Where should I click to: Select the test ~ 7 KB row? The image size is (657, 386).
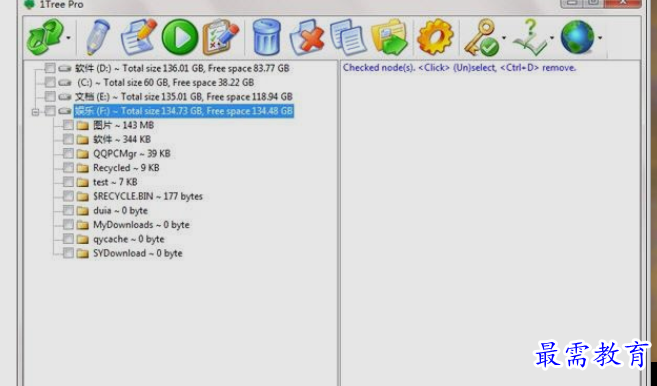pyautogui.click(x=115, y=182)
